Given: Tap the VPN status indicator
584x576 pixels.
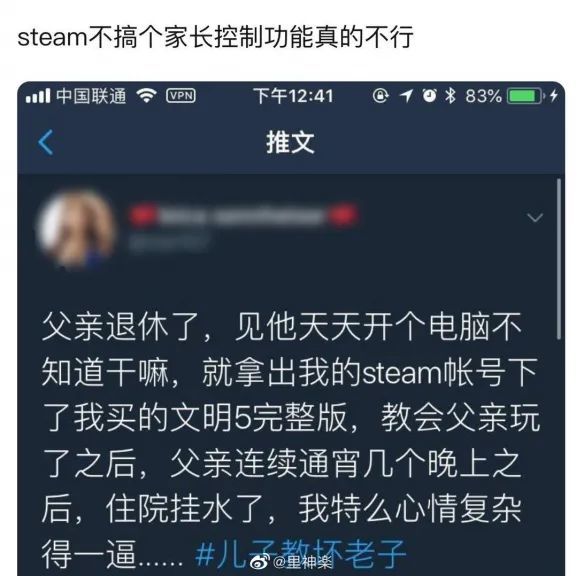Looking at the screenshot, I should tap(181, 96).
